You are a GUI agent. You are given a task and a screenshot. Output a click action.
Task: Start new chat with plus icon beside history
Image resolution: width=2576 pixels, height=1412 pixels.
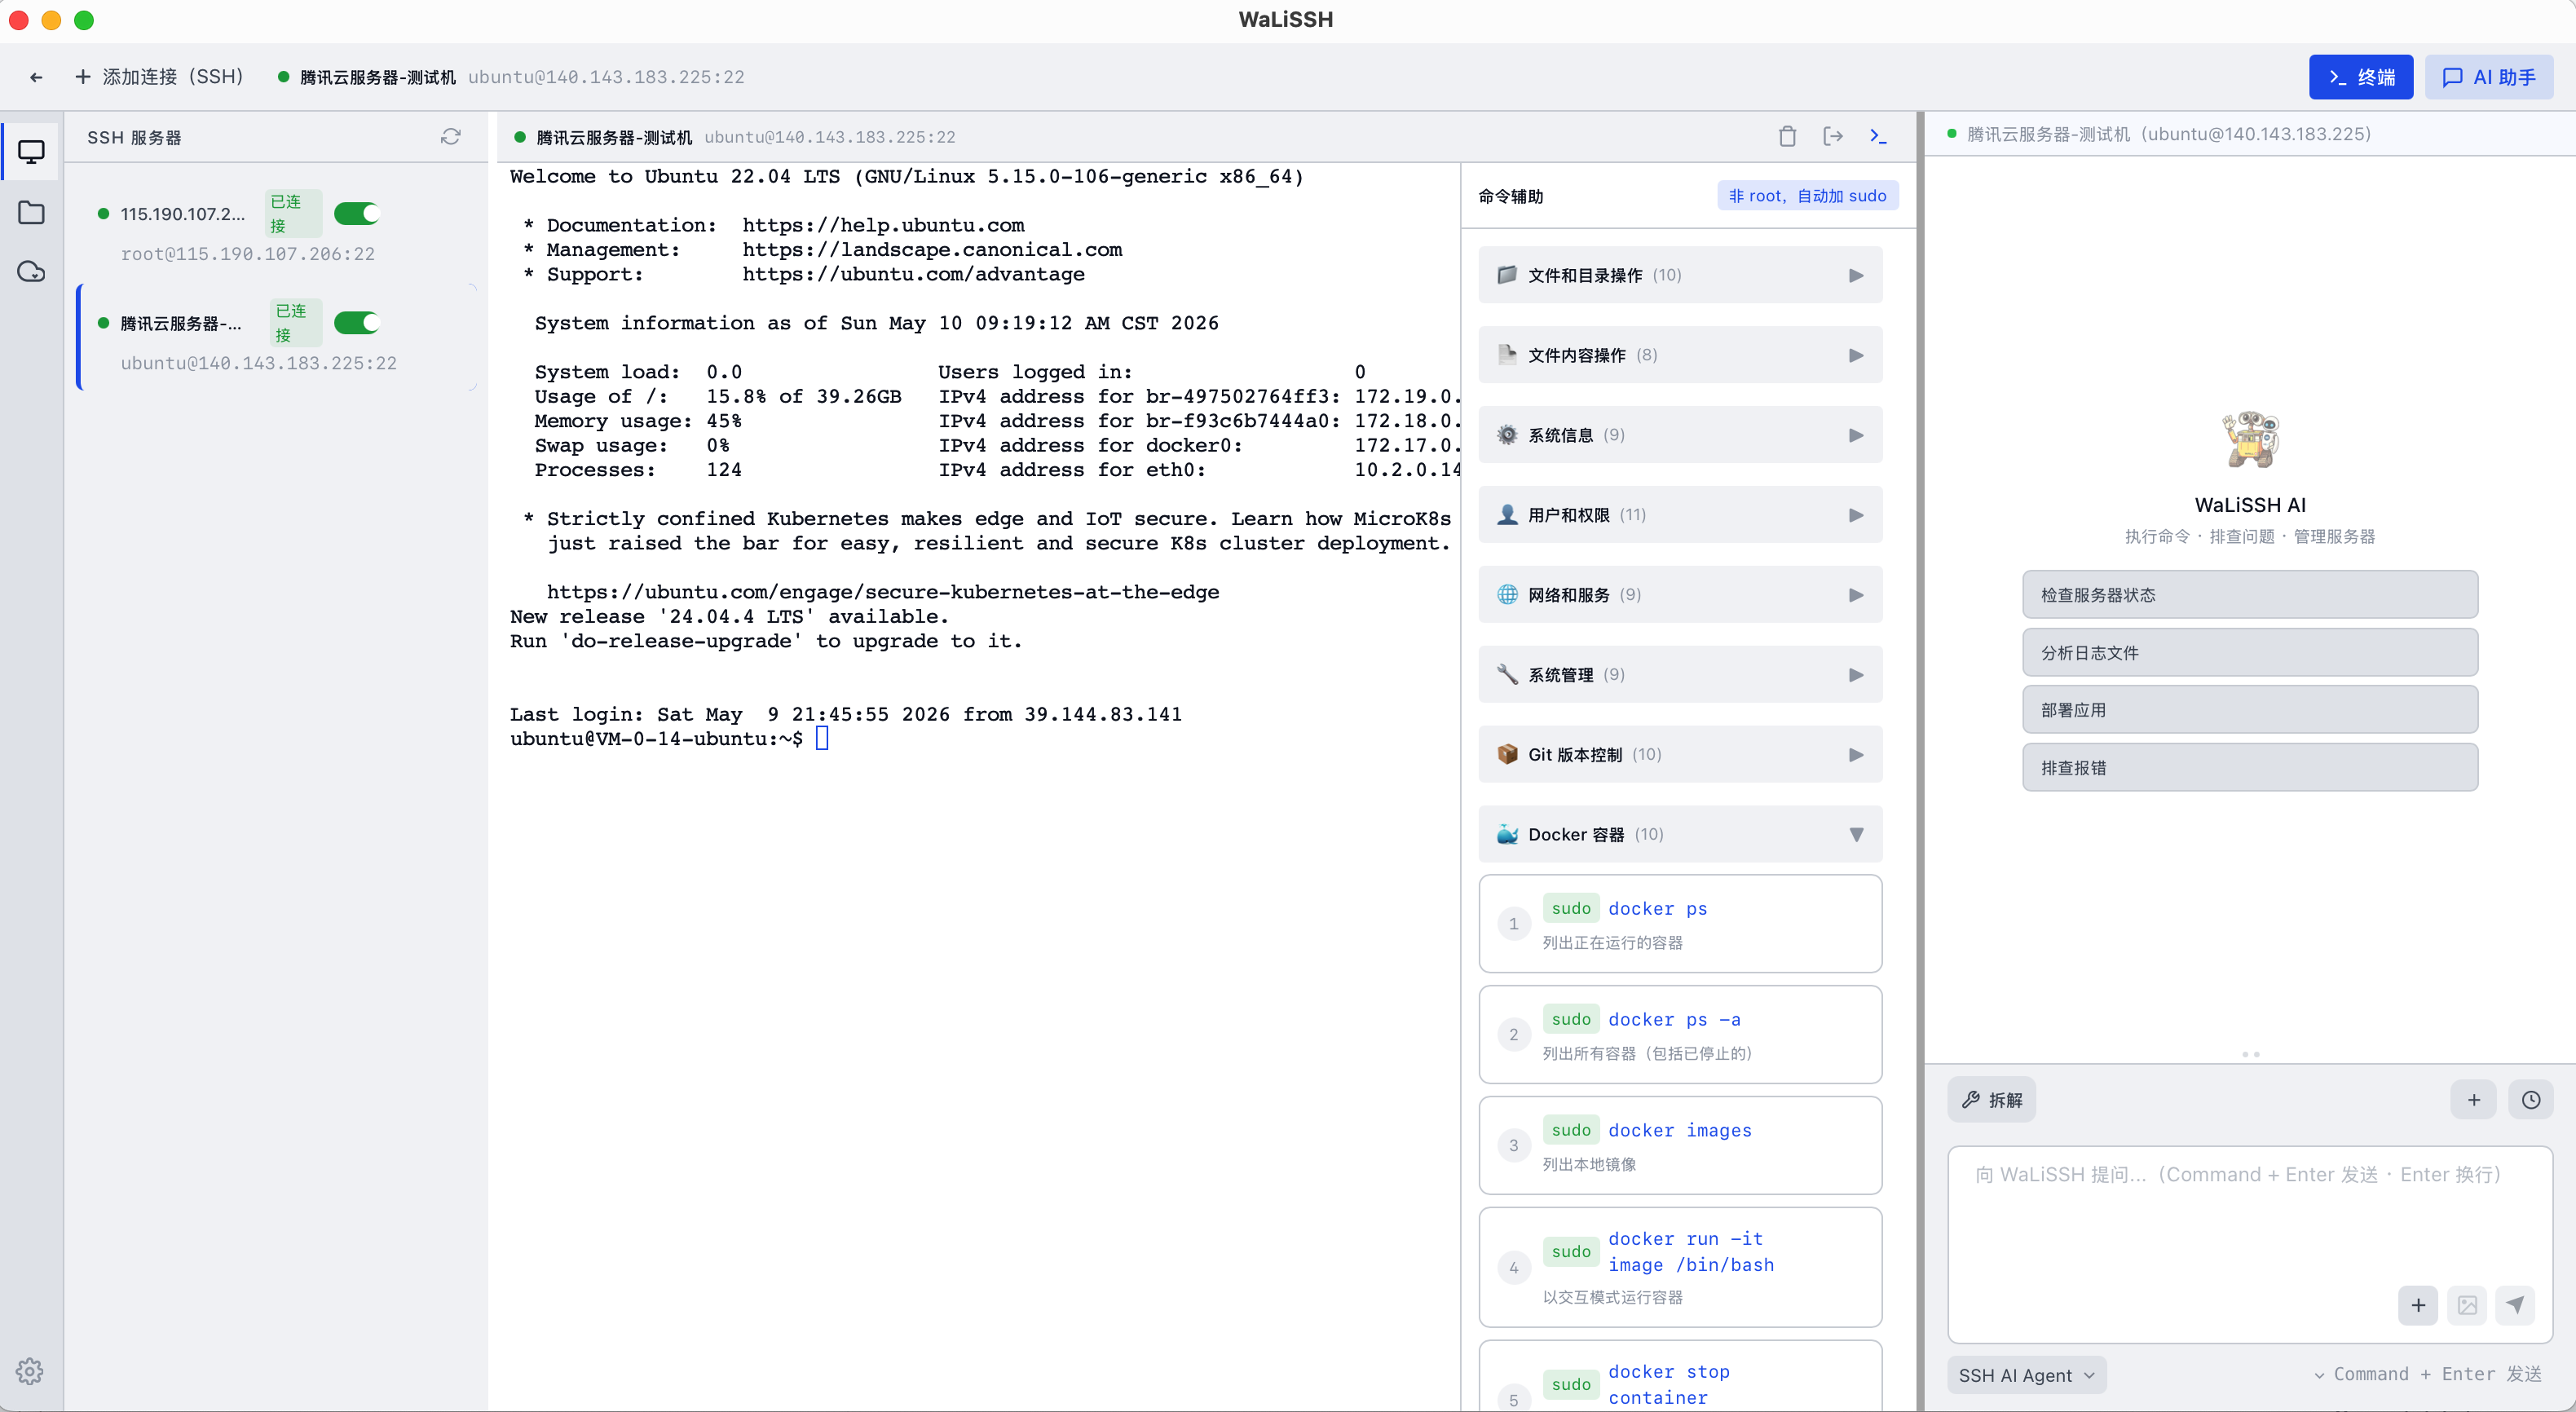pos(2474,1100)
